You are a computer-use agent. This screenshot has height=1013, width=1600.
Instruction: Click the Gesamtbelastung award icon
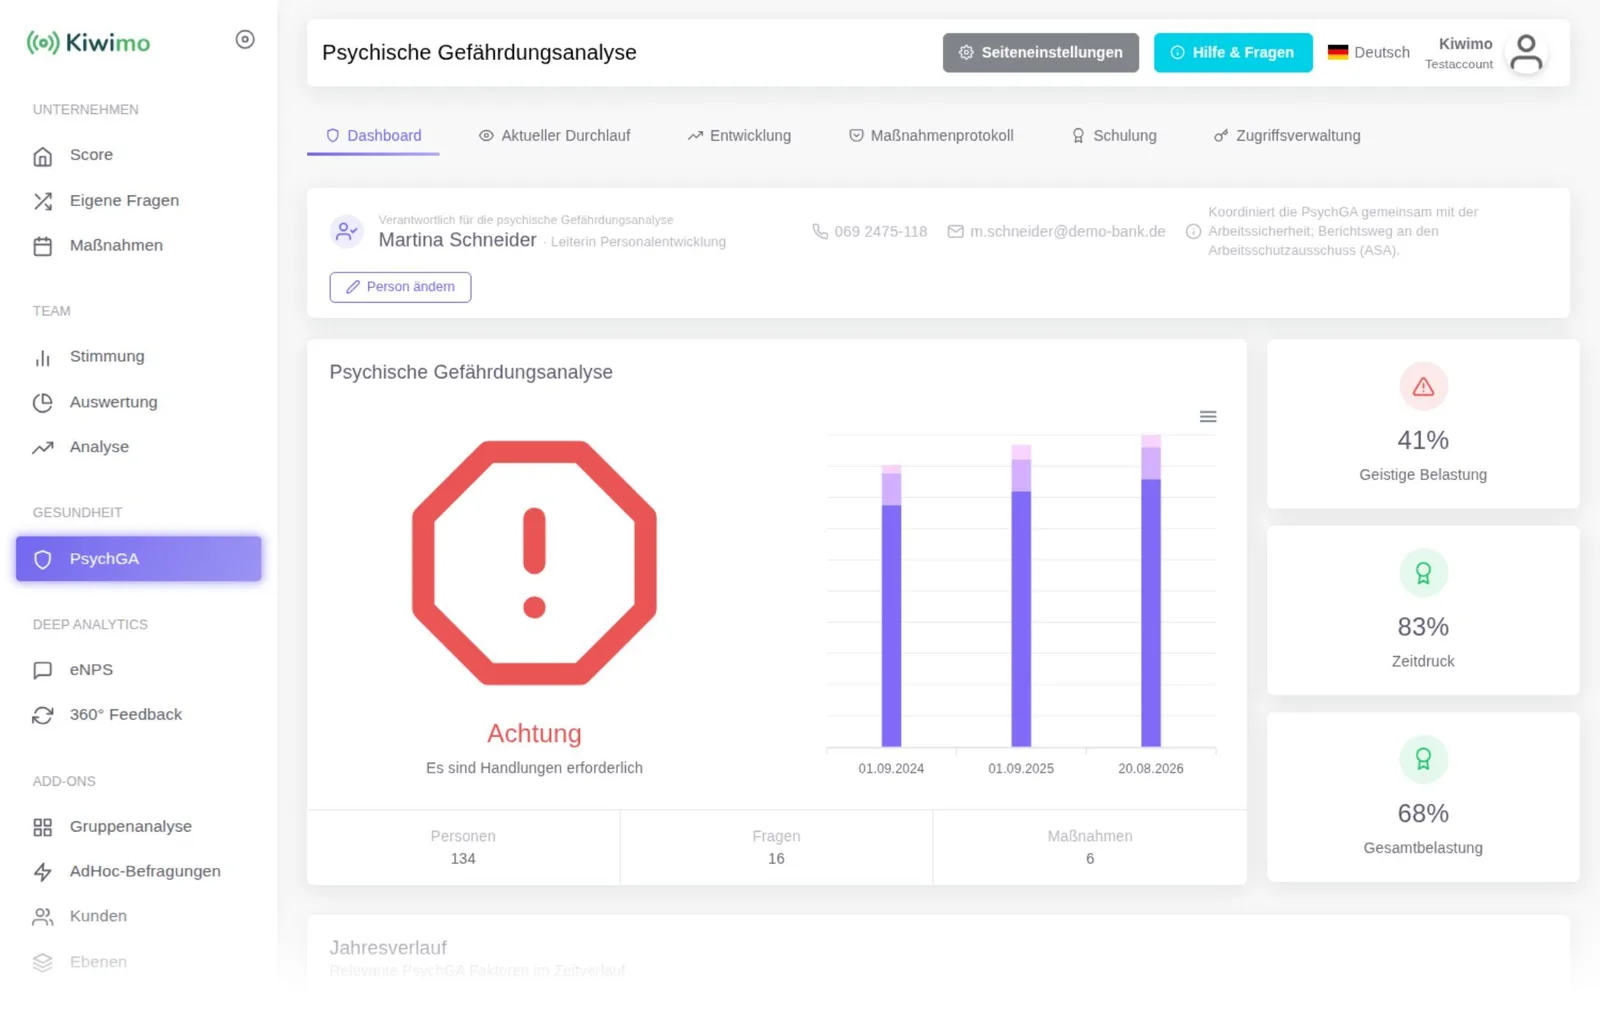(1423, 760)
